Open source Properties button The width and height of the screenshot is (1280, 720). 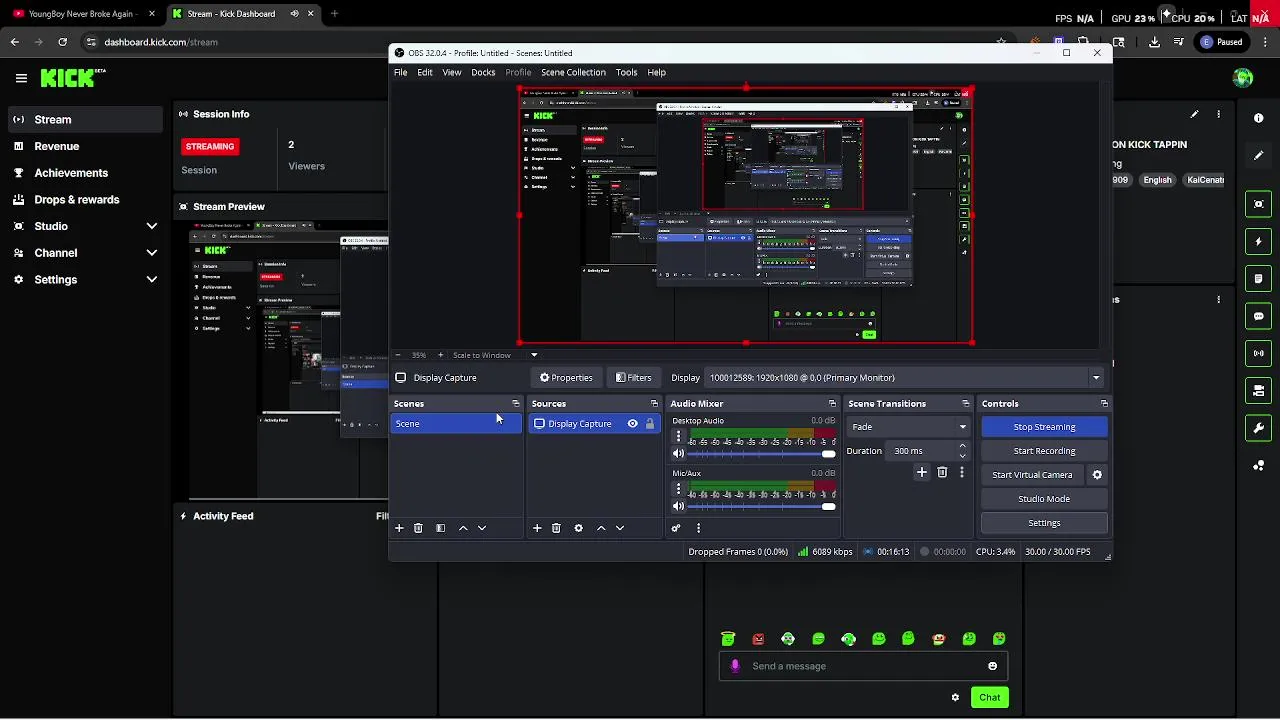566,378
